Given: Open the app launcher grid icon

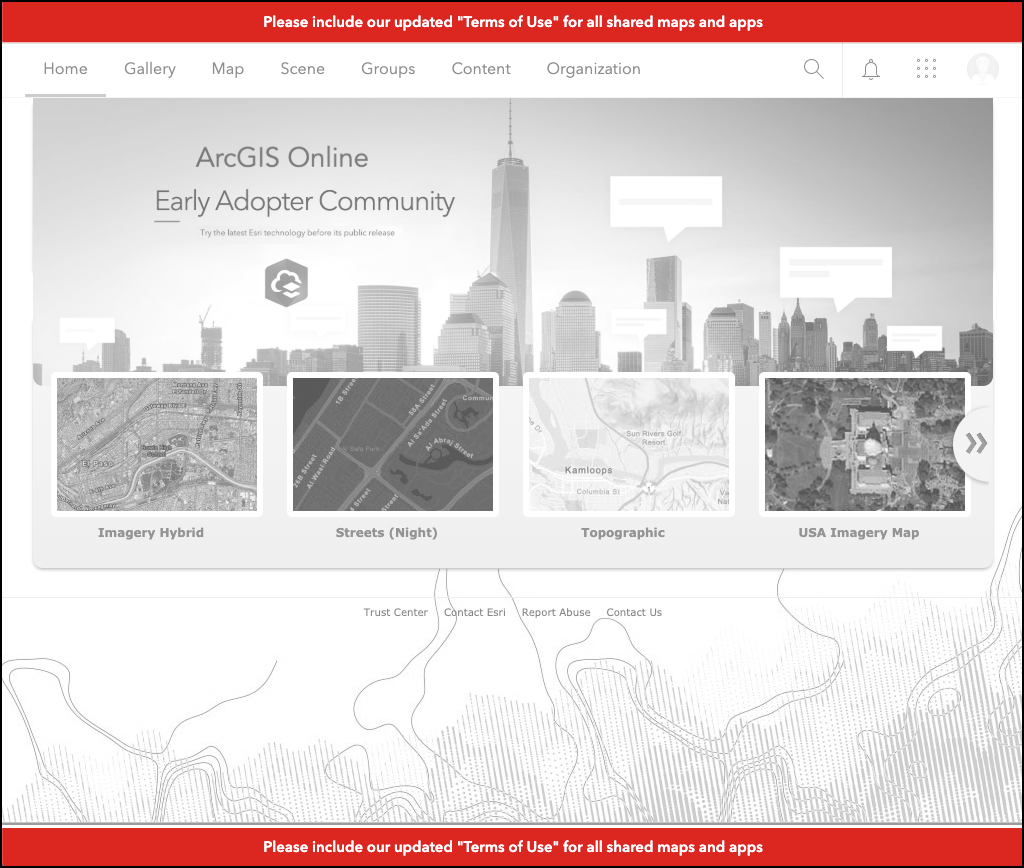Looking at the screenshot, I should click(926, 69).
